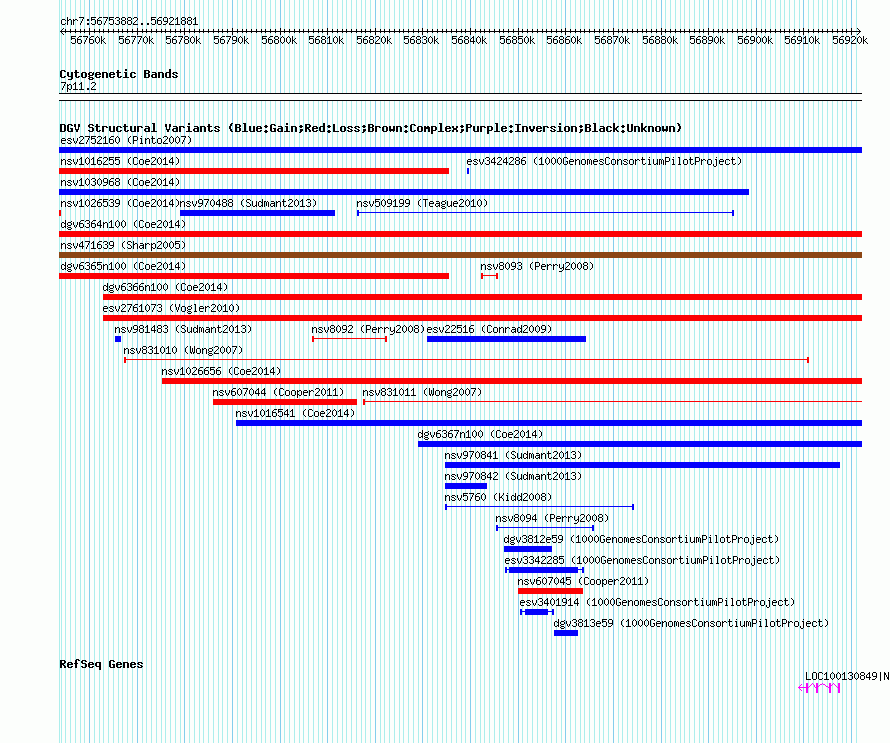This screenshot has height=743, width=890.
Task: Open nsv1026656 (Coe2014) label
Action: point(221,371)
